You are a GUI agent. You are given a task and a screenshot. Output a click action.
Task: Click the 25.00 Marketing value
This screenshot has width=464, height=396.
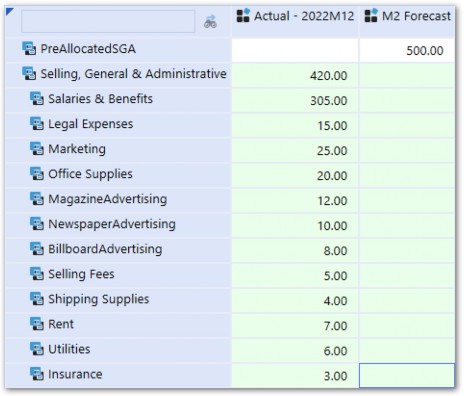295,150
